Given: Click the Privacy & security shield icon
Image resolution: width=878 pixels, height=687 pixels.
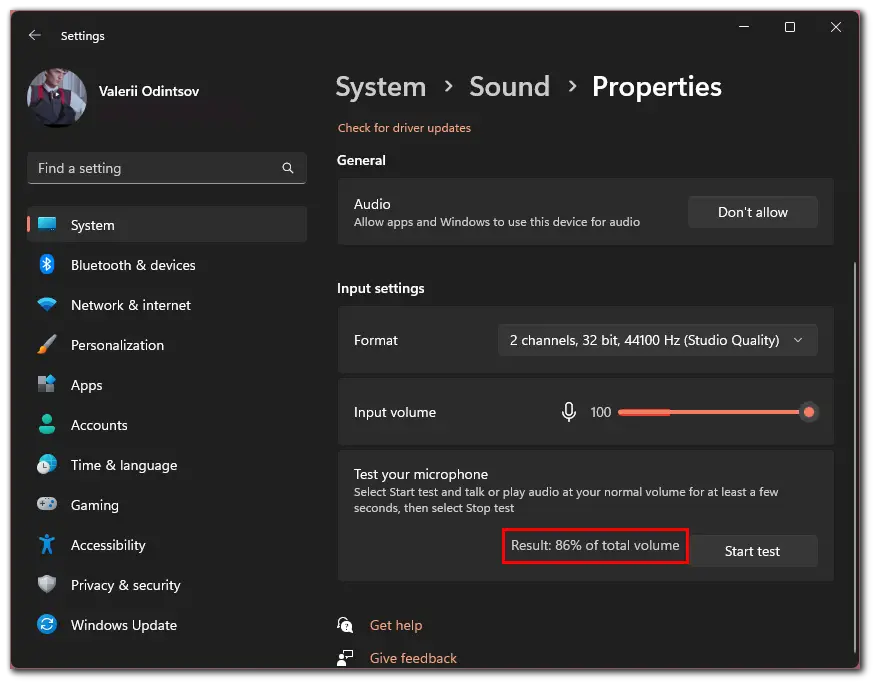Looking at the screenshot, I should coord(47,584).
